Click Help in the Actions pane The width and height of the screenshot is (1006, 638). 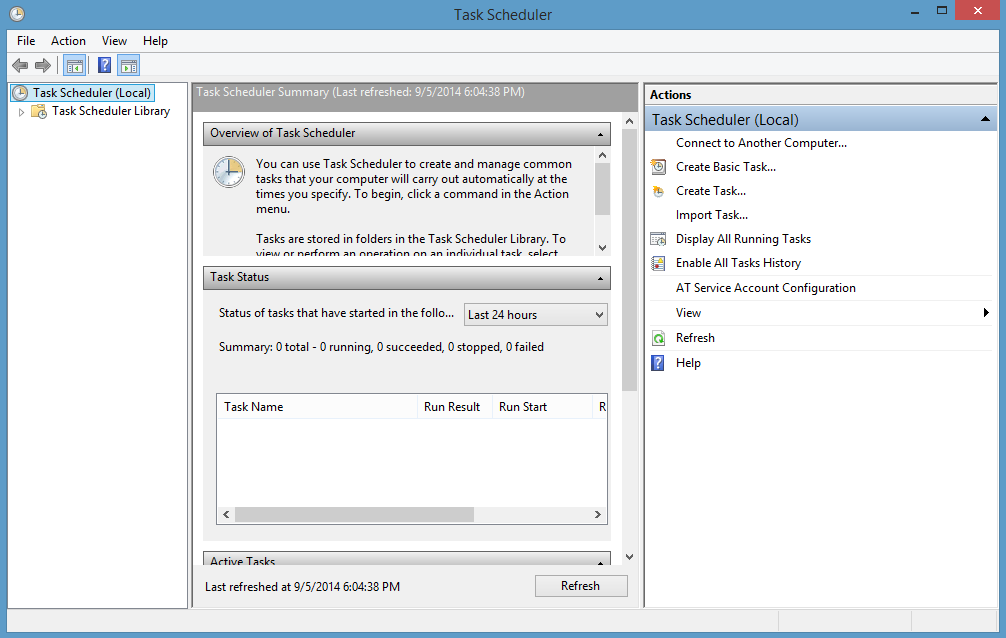[x=688, y=363]
